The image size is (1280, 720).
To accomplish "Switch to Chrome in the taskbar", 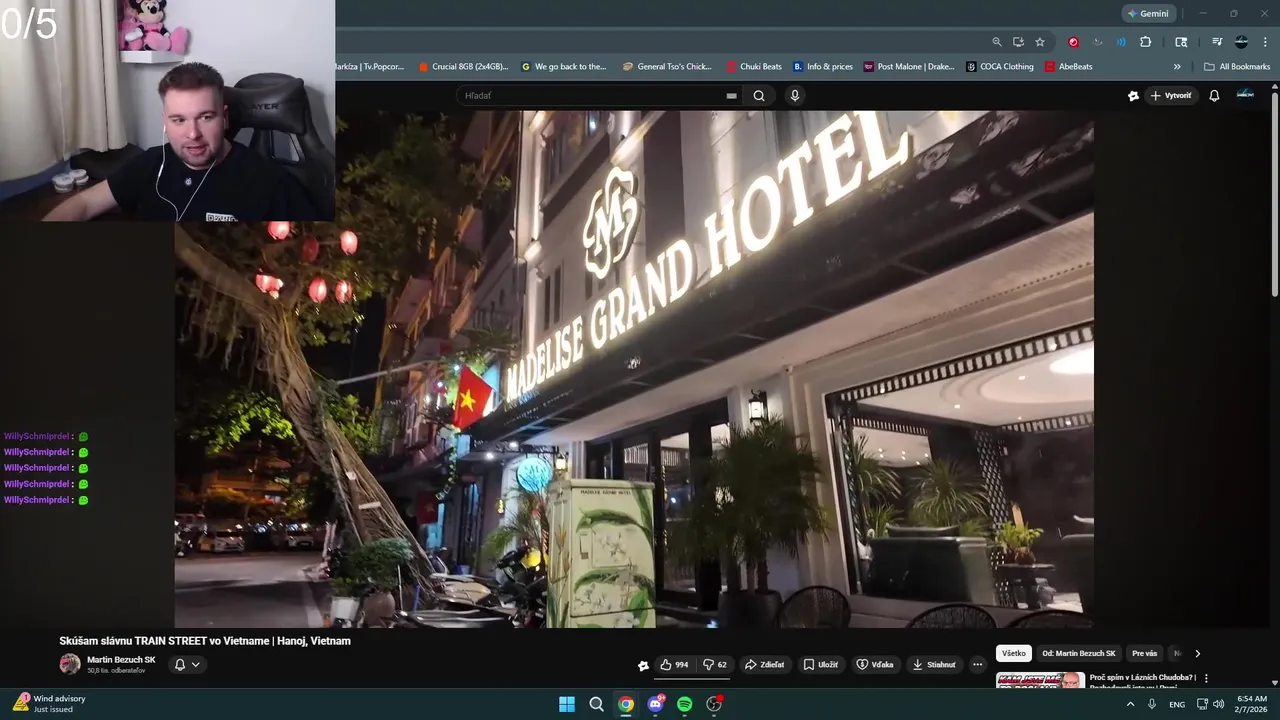I will [x=626, y=704].
